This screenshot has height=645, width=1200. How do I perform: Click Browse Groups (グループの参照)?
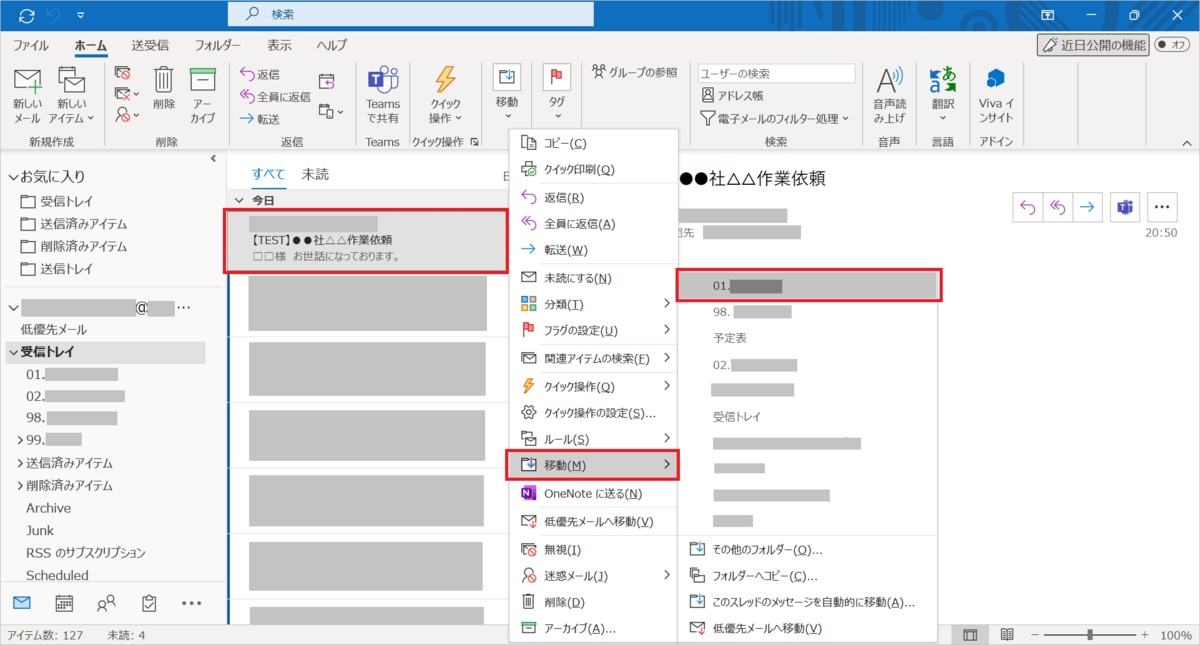coord(634,72)
